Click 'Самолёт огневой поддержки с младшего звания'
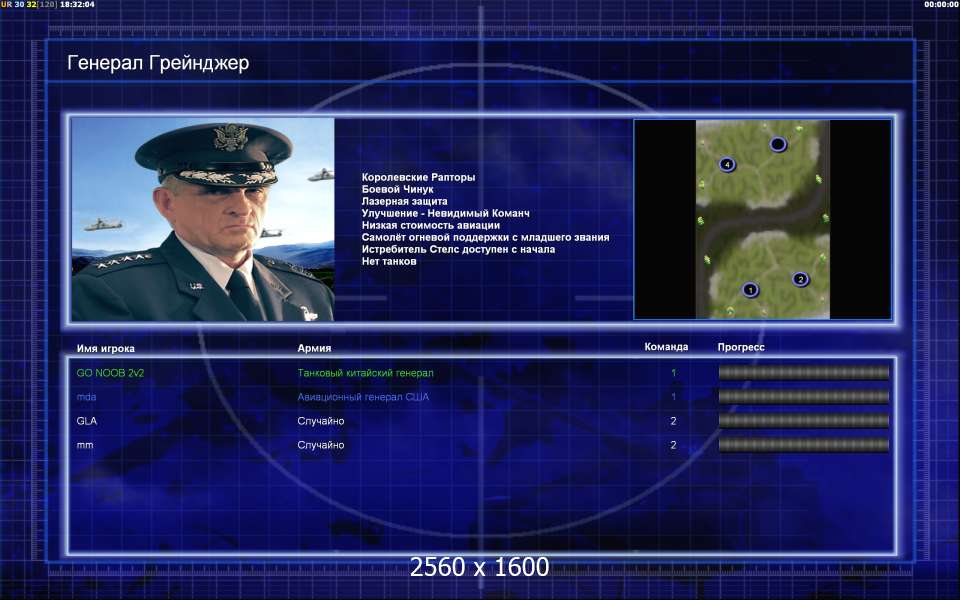Image resolution: width=960 pixels, height=600 pixels. [485, 237]
